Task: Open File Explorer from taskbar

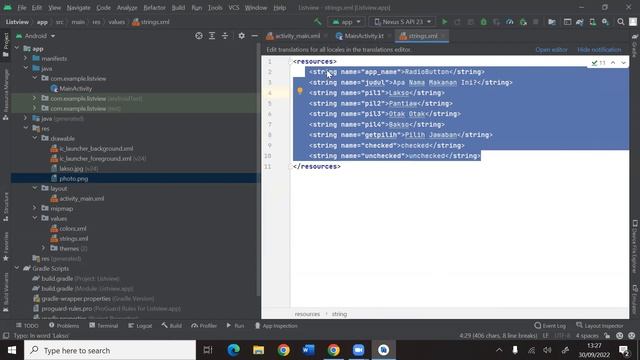Action: [x=258, y=350]
